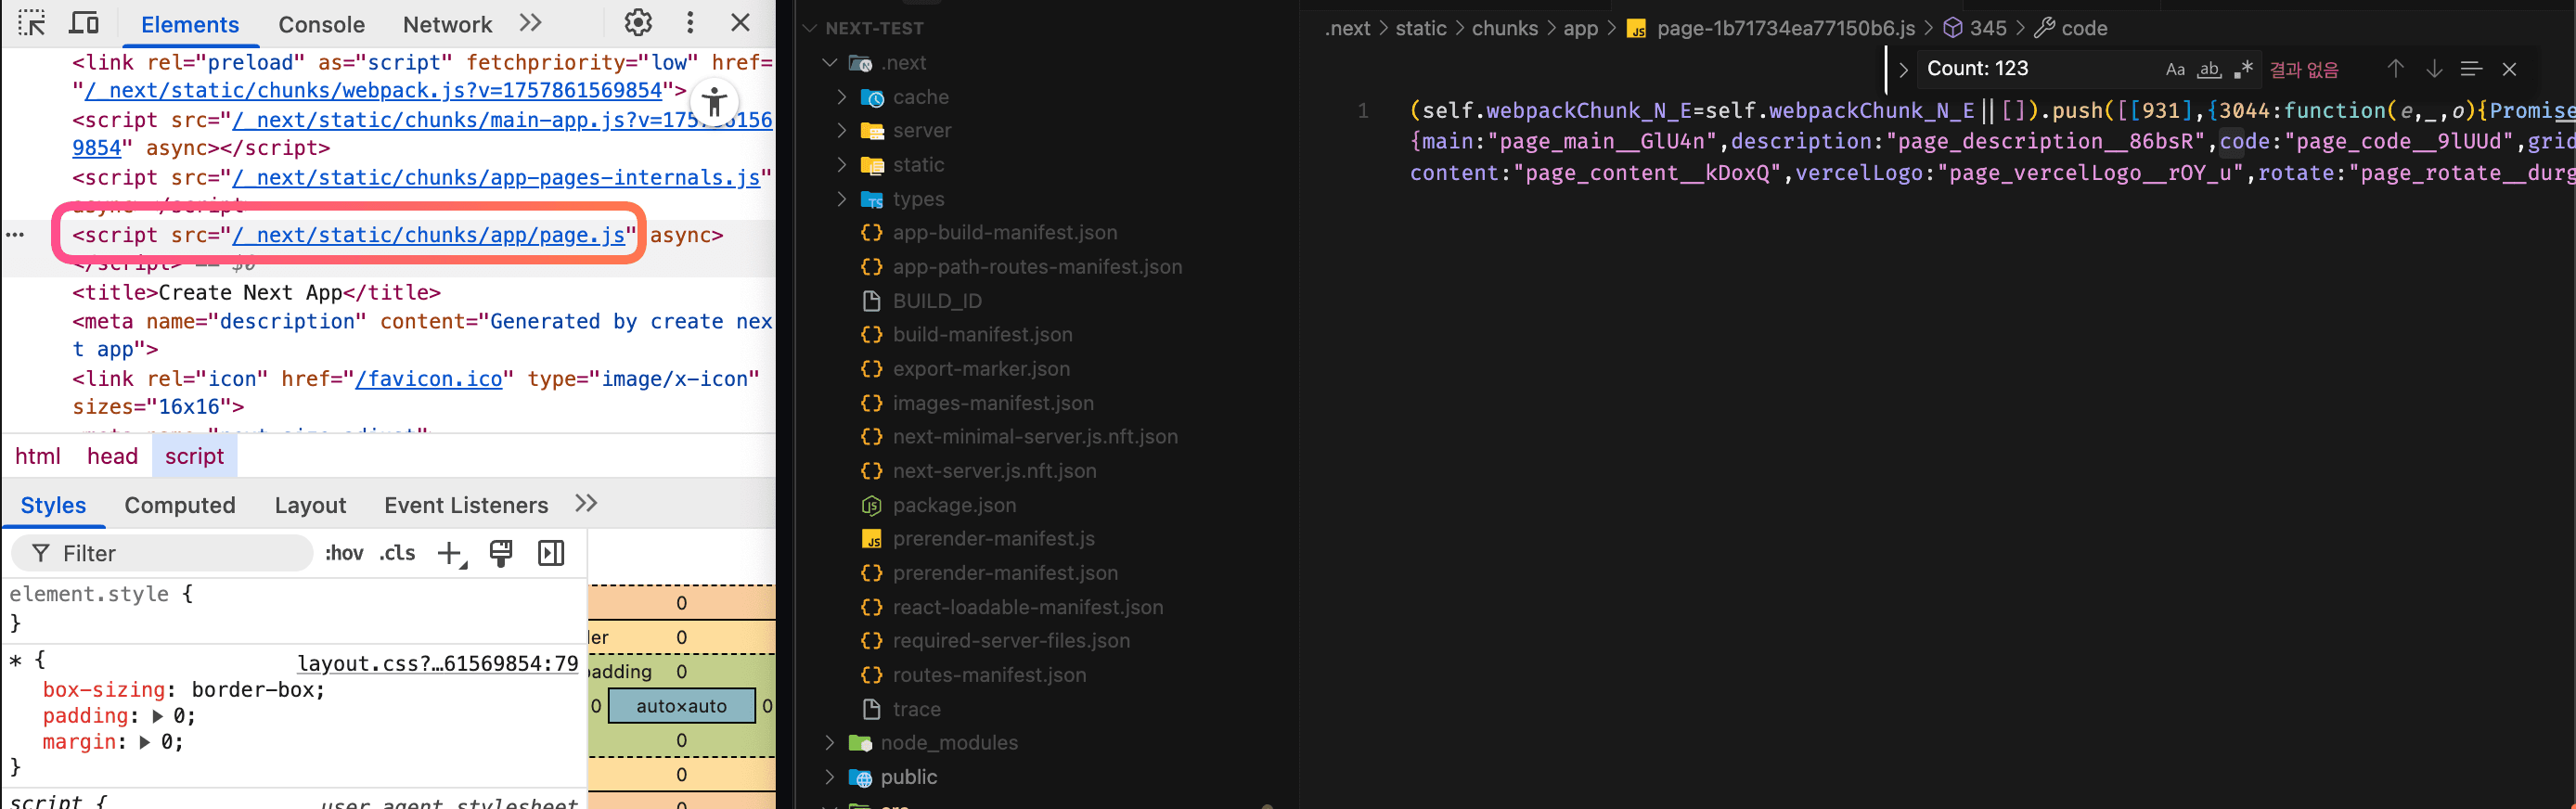Activate the inspect element picker icon

[x=32, y=23]
